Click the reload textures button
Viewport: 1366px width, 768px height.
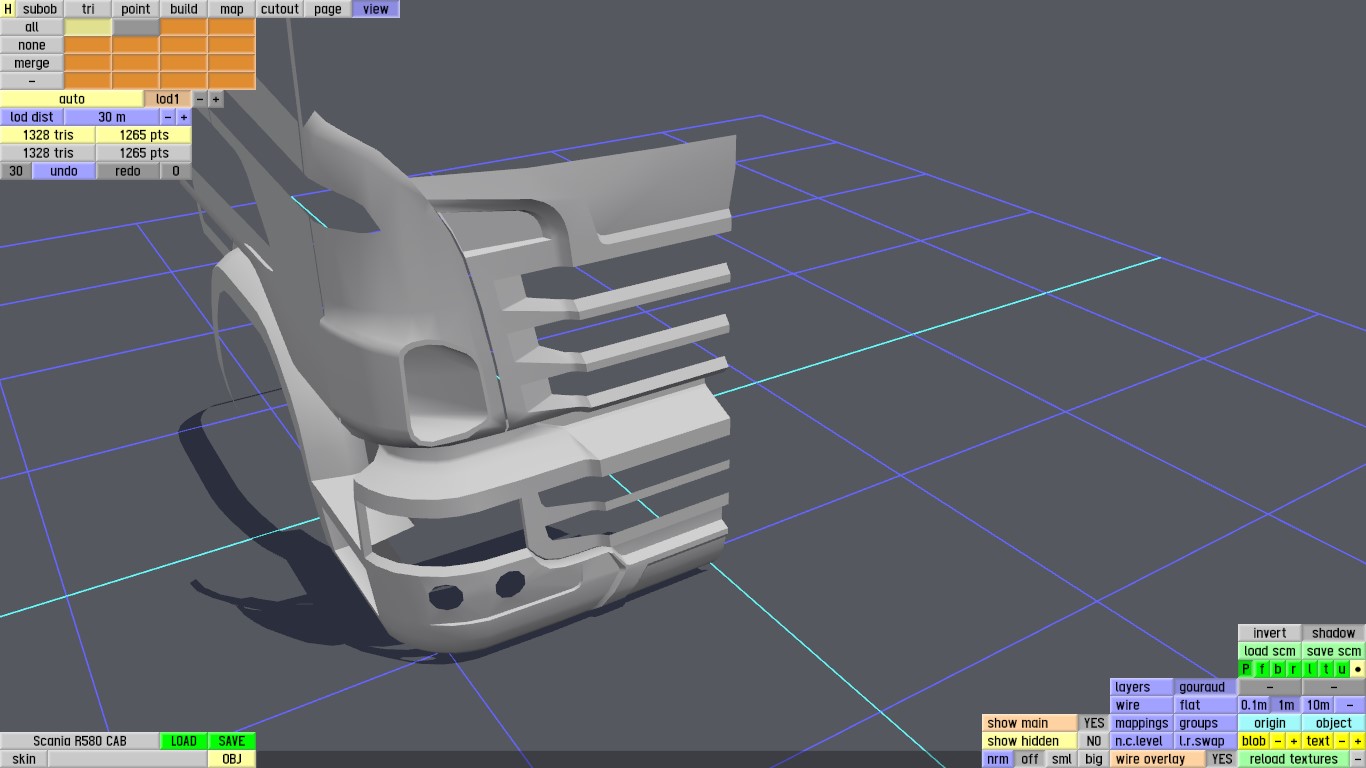(x=1294, y=759)
